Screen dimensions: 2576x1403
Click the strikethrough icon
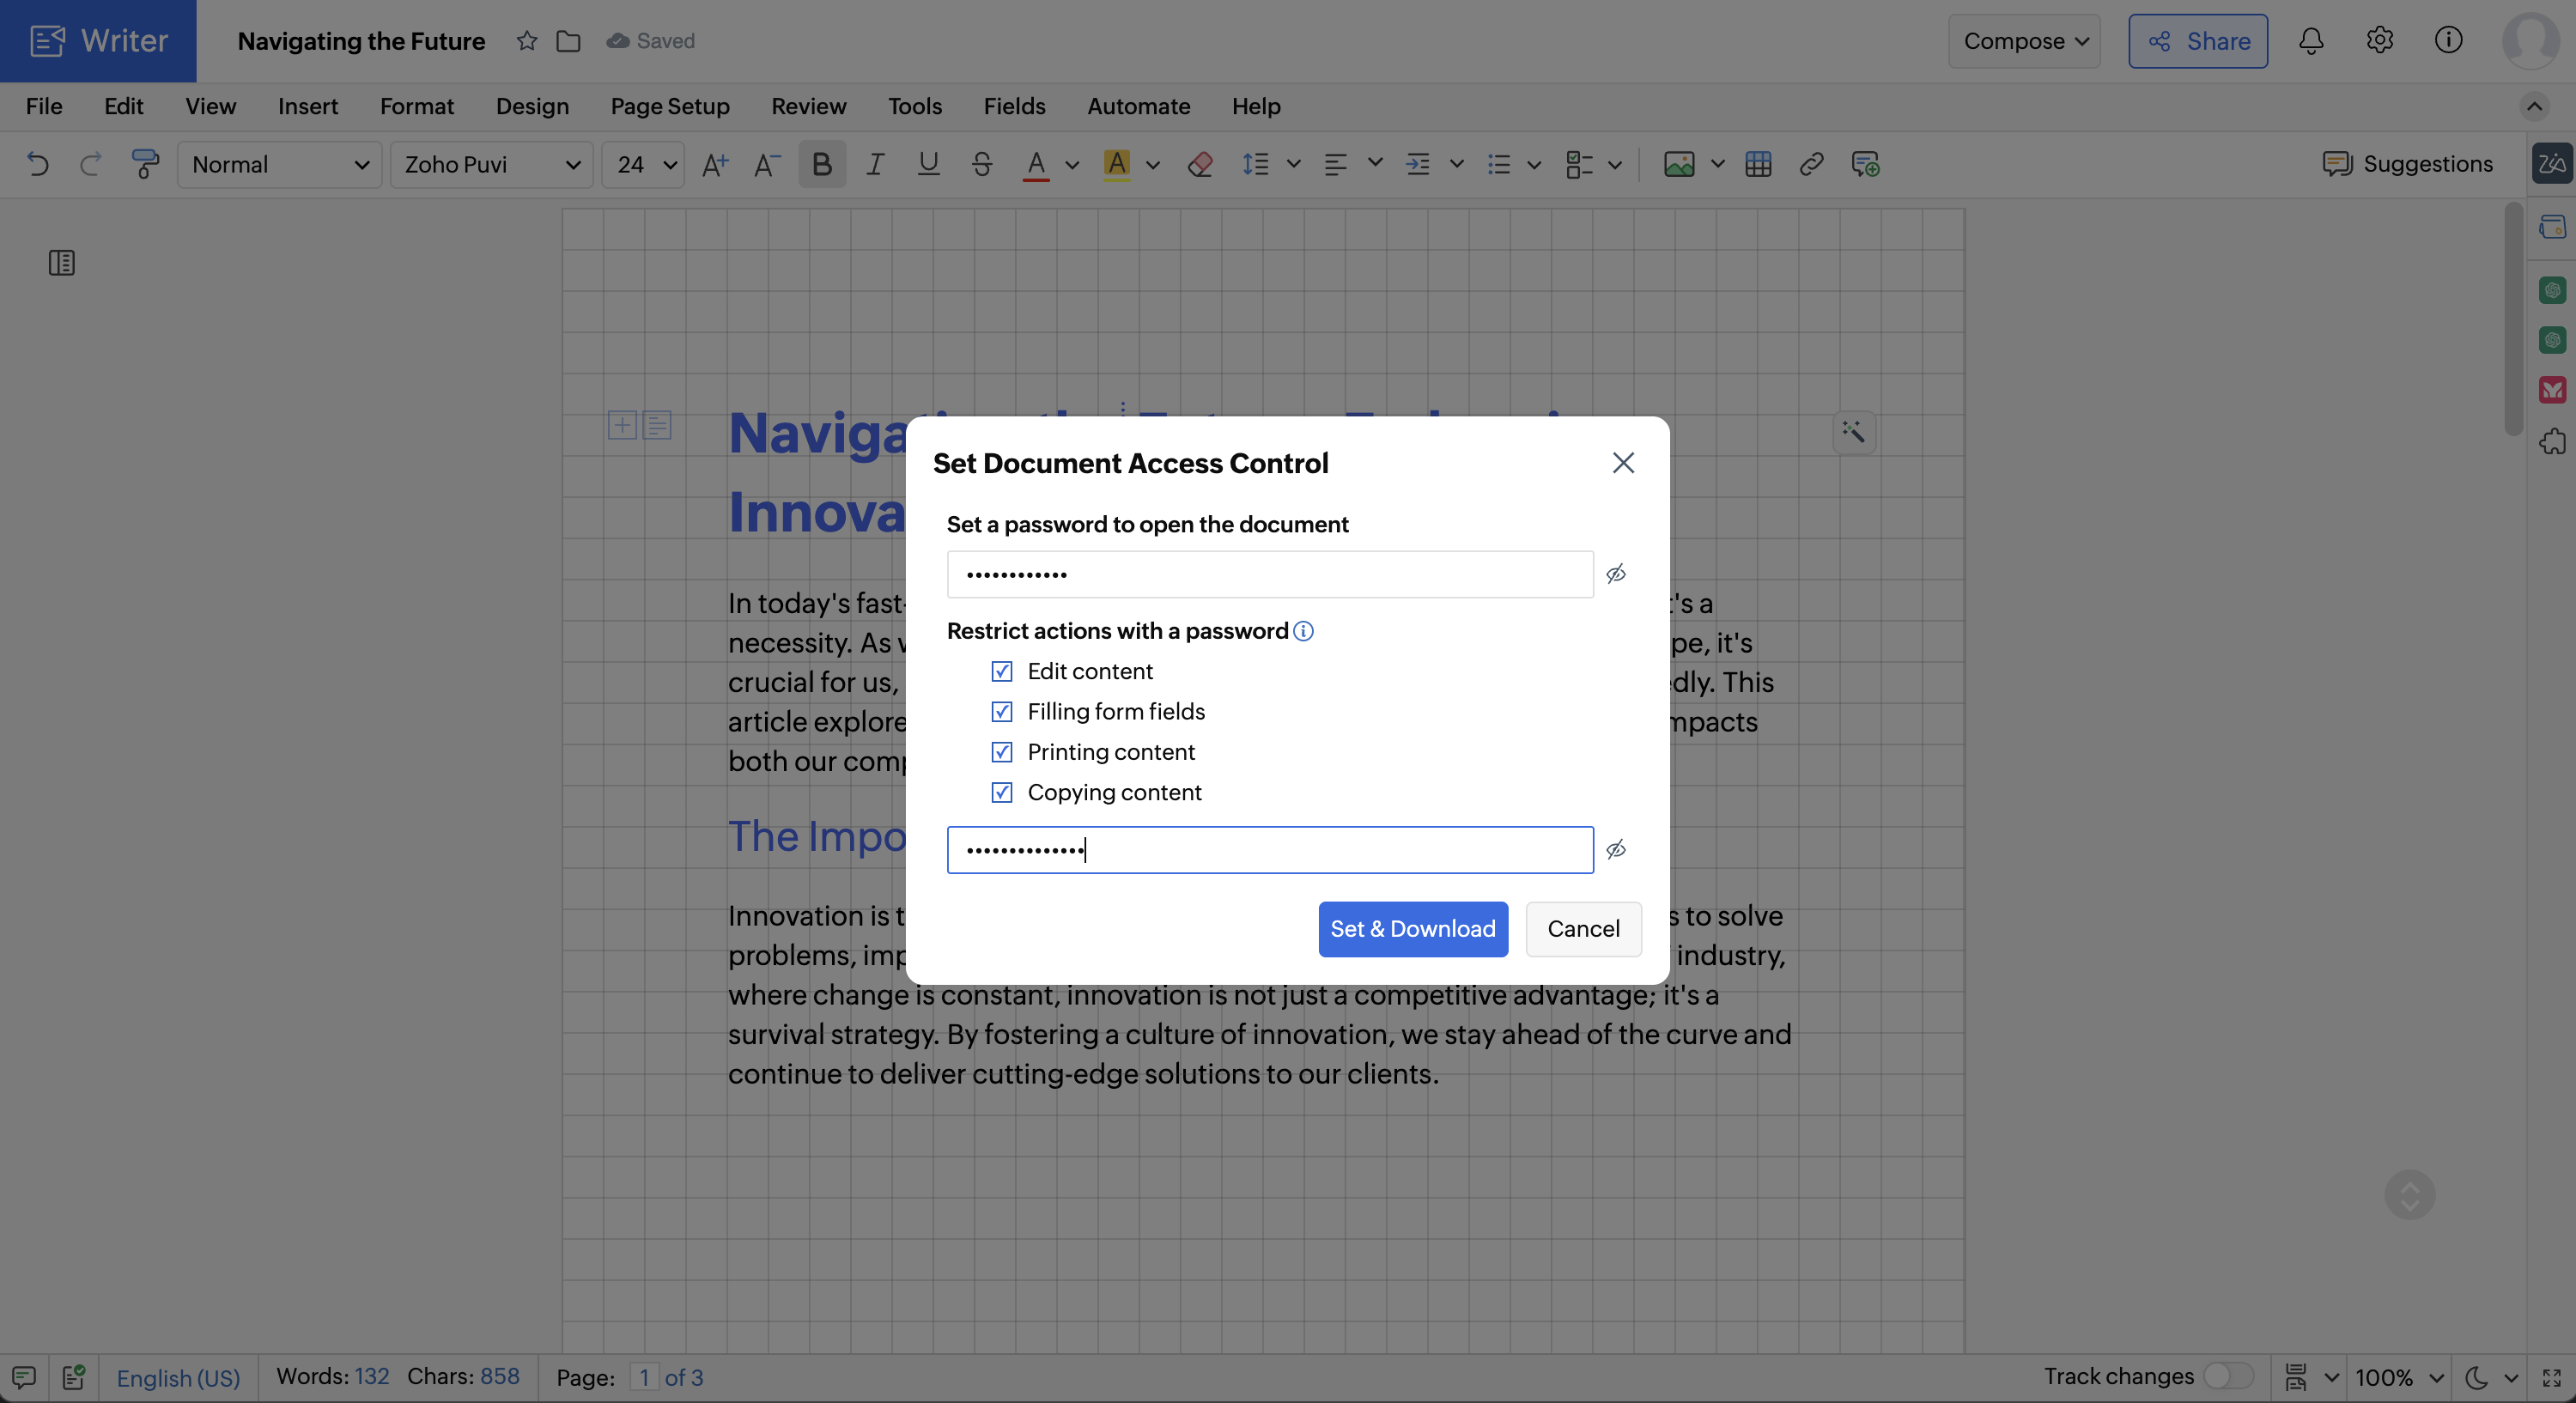[x=981, y=164]
